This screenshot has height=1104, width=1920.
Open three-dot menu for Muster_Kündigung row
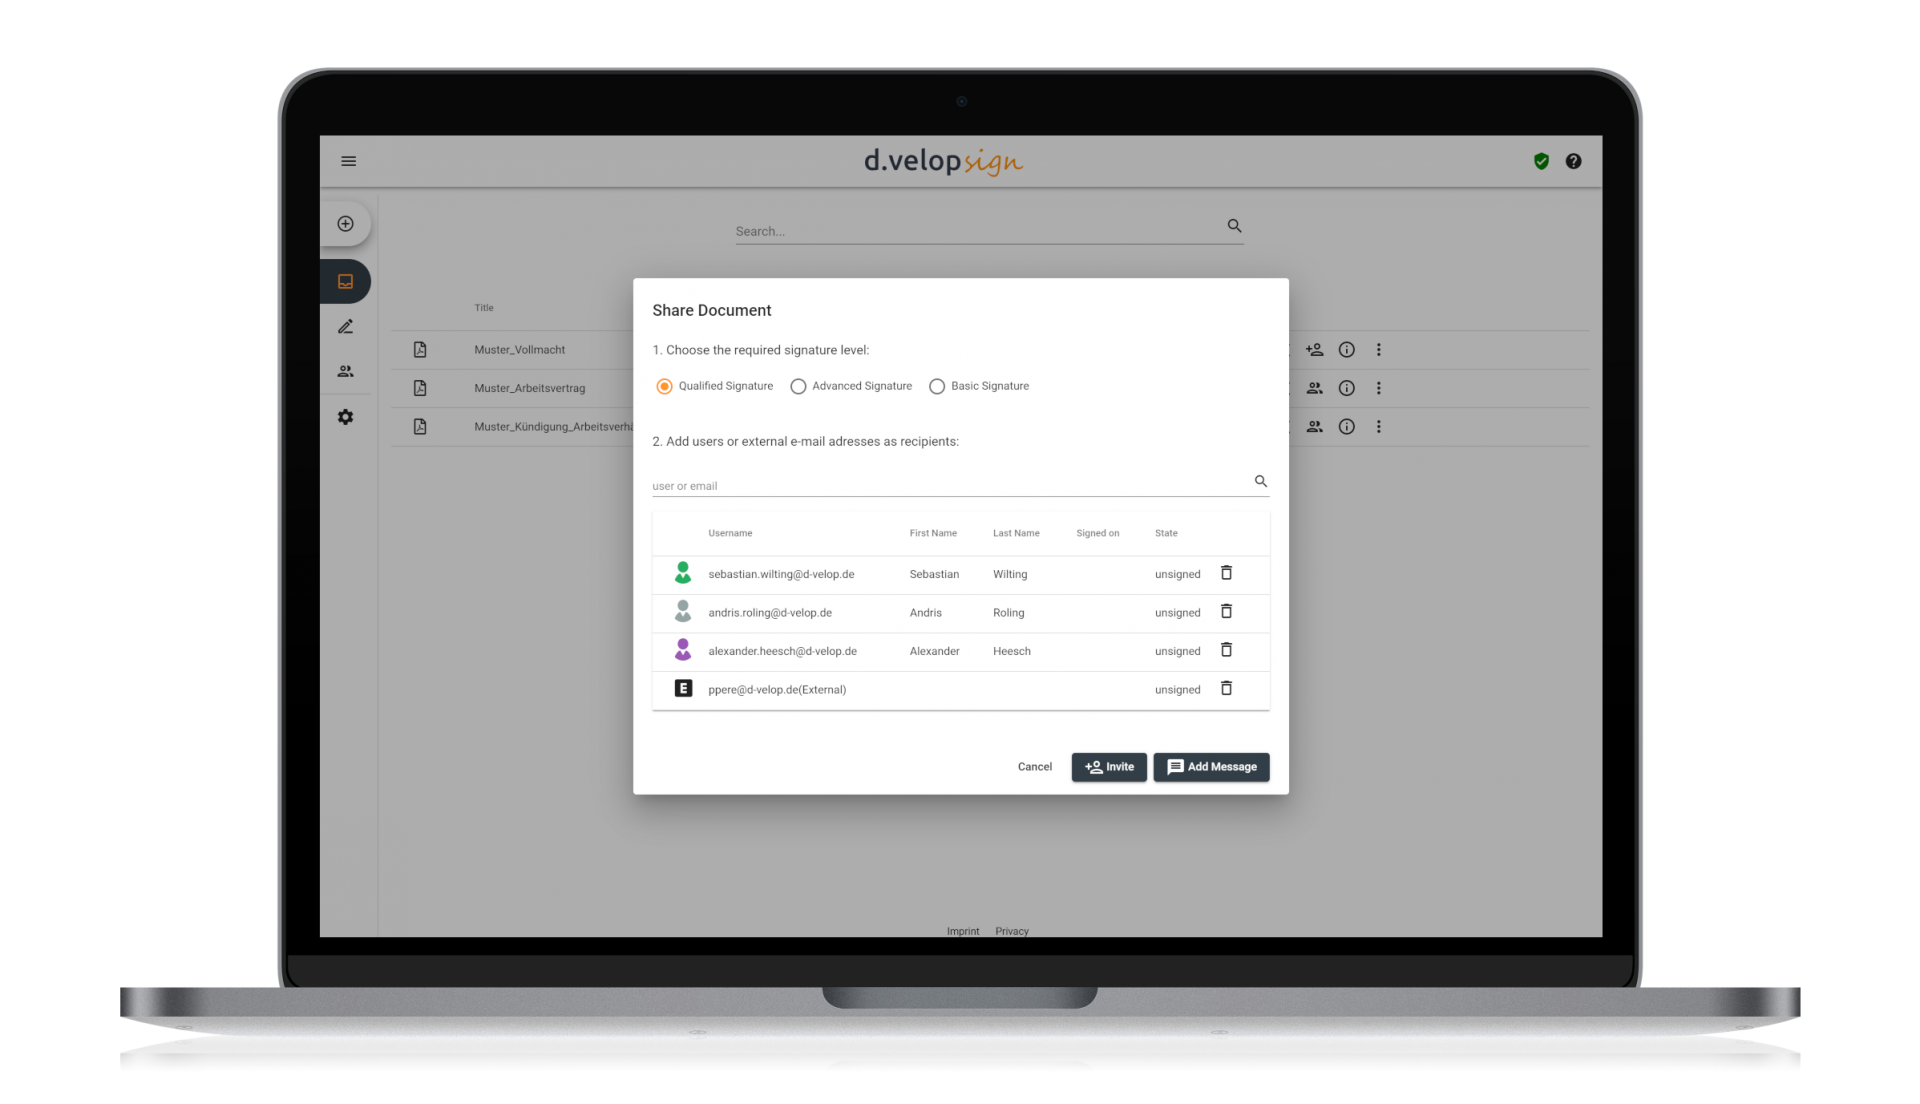pyautogui.click(x=1378, y=427)
